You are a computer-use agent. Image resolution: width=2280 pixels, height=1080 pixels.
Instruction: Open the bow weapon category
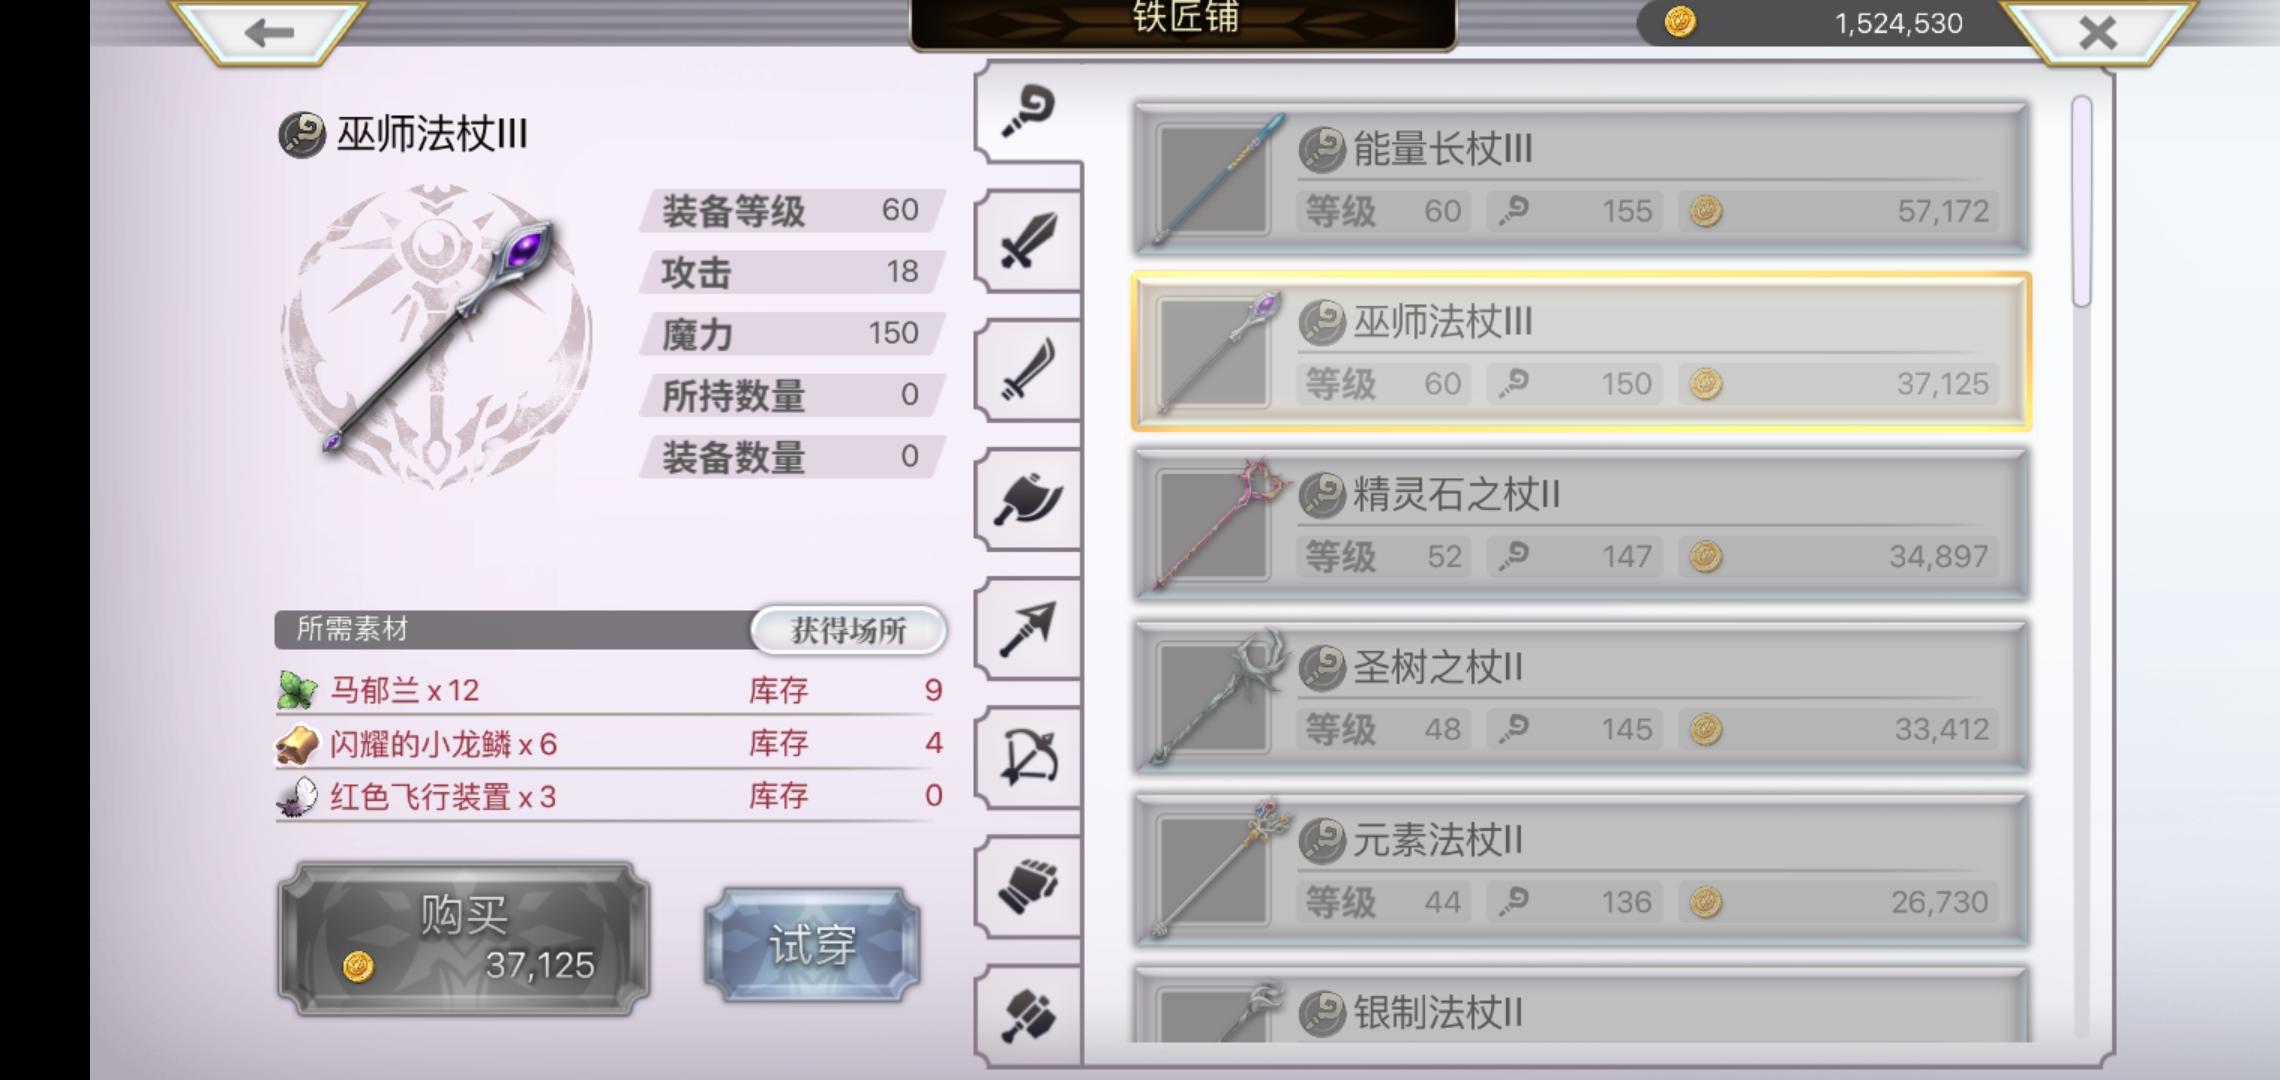click(1028, 757)
